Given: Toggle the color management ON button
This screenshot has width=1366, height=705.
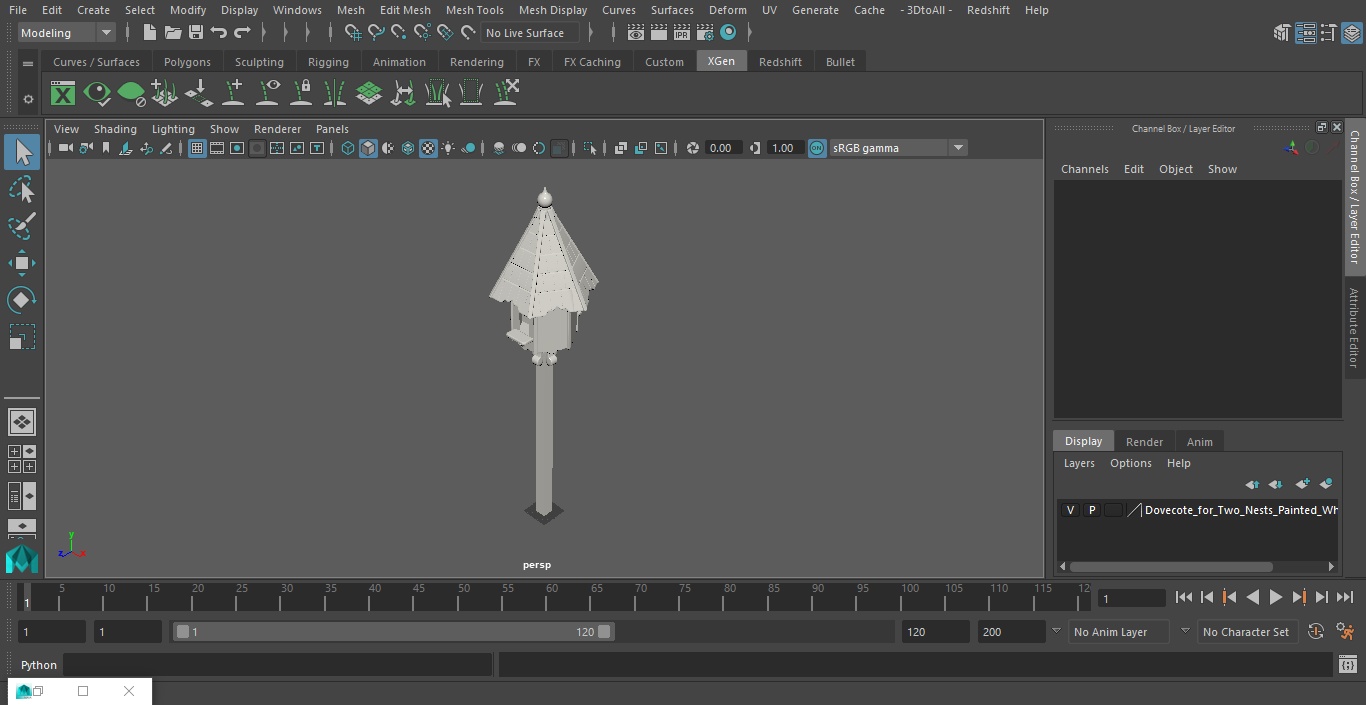Looking at the screenshot, I should pyautogui.click(x=817, y=148).
